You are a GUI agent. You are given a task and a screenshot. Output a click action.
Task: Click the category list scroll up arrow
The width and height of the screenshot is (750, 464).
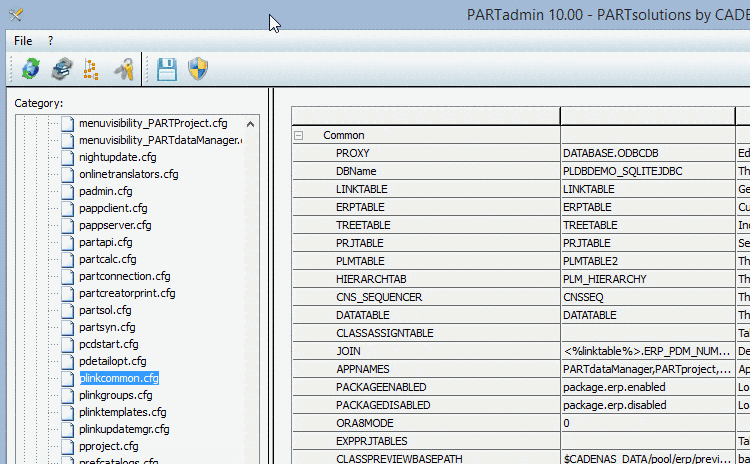(250, 124)
